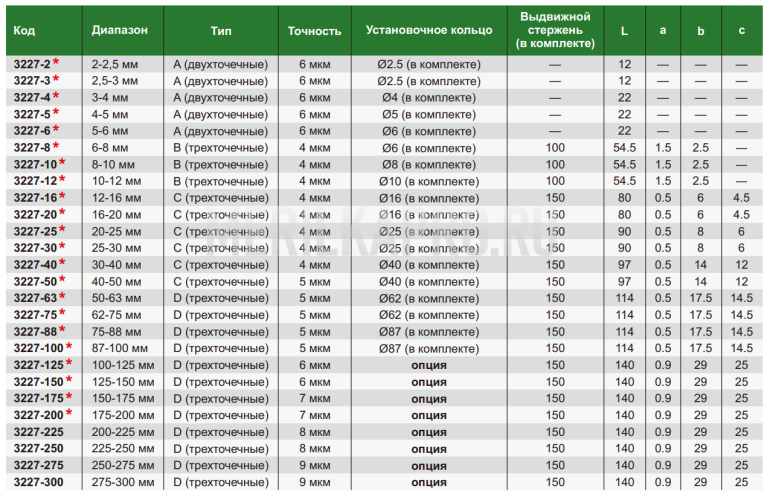This screenshot has width=767, height=500.
Task: Click the range value '87-100 мм'
Action: pos(120,348)
